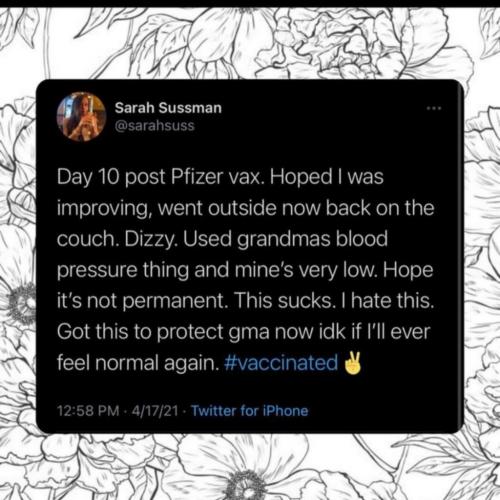This screenshot has height=500, width=500.
Task: Click the word "Pfizer" in the tweet
Action: pyautogui.click(x=196, y=176)
